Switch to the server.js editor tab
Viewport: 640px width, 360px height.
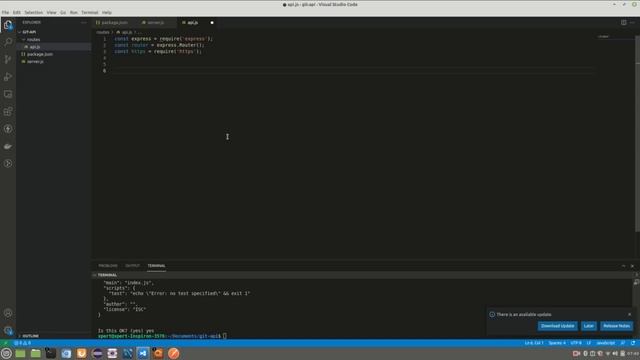coord(156,22)
